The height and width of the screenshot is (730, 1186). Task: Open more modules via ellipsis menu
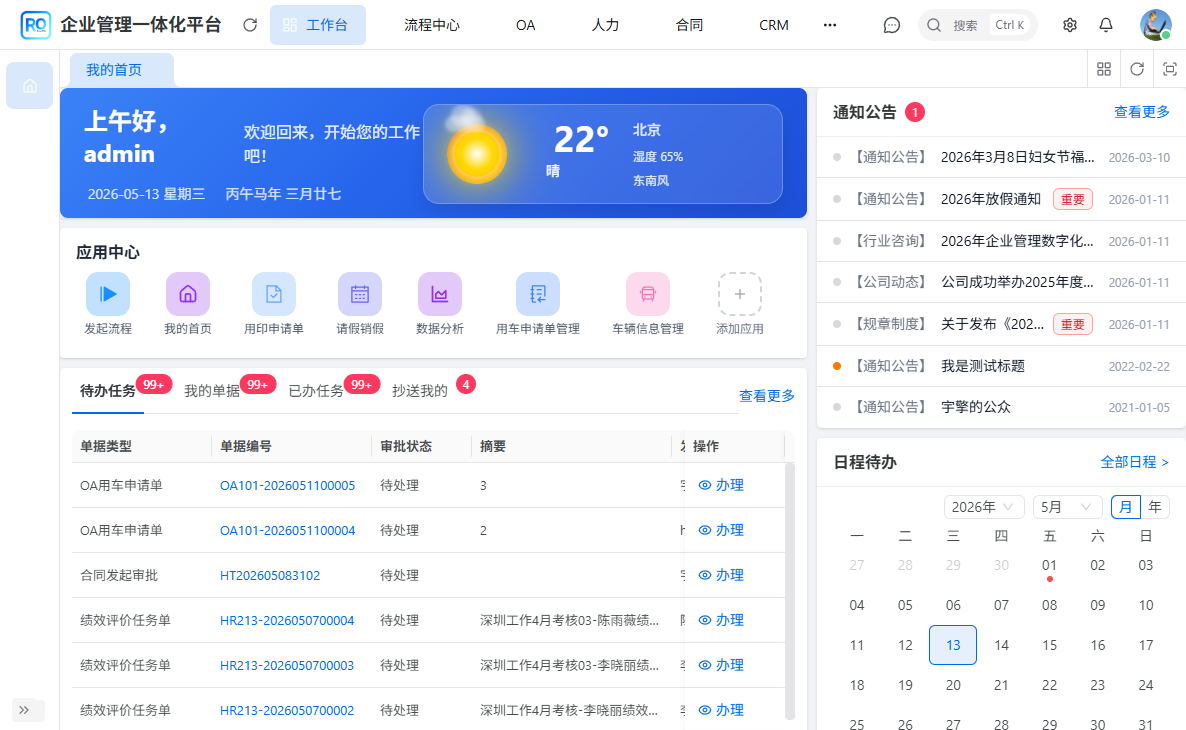tap(830, 25)
